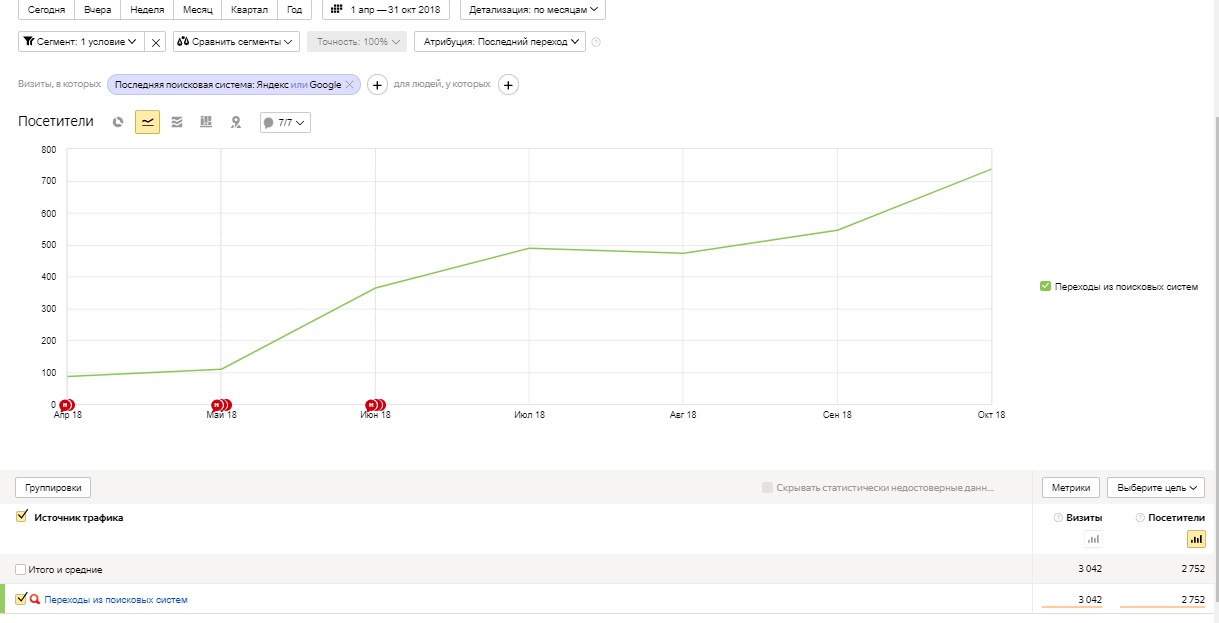Select the Квартал period tab

pyautogui.click(x=249, y=9)
